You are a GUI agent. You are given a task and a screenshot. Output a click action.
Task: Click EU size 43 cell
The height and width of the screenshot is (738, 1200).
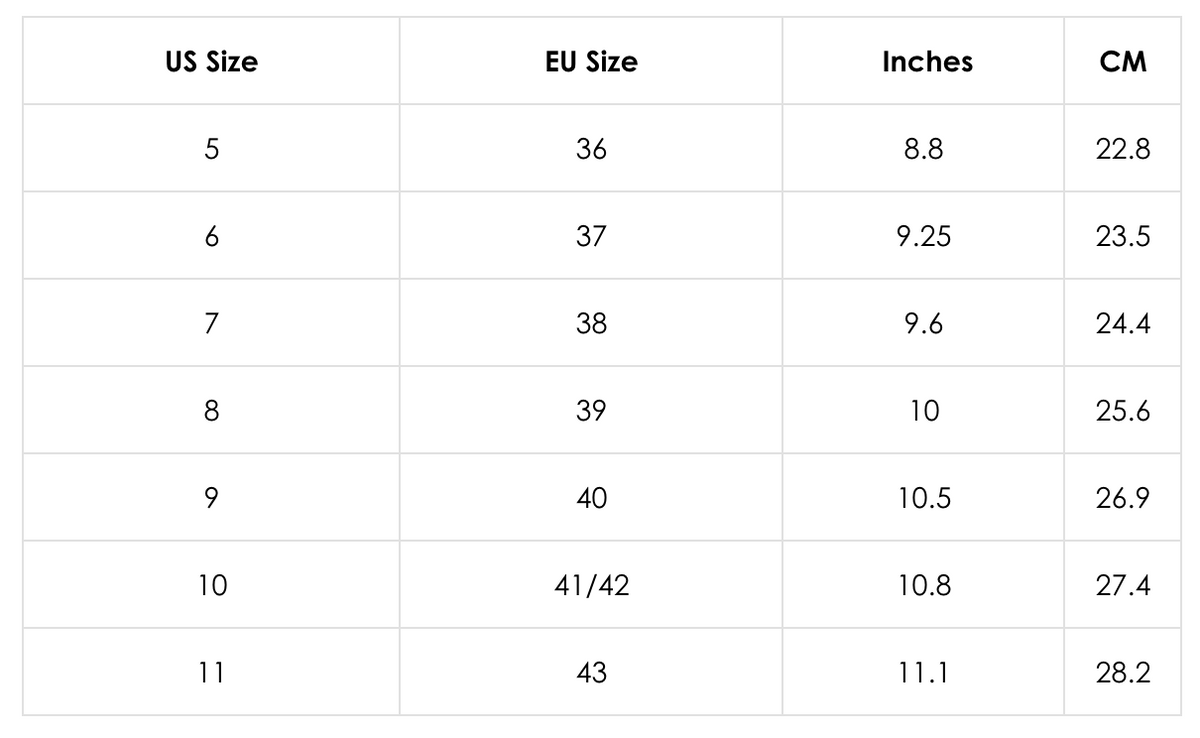pyautogui.click(x=591, y=672)
